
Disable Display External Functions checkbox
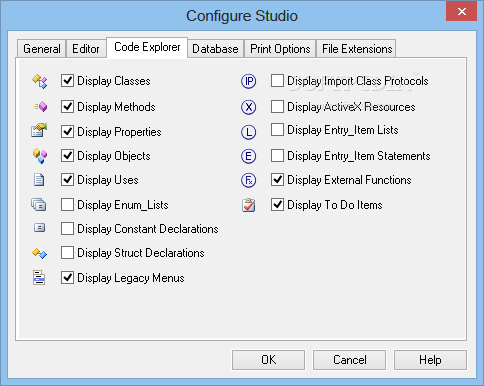coord(277,180)
